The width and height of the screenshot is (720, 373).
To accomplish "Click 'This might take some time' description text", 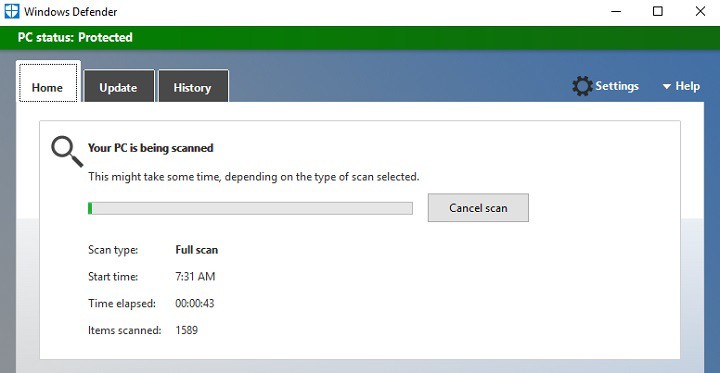I will click(253, 176).
